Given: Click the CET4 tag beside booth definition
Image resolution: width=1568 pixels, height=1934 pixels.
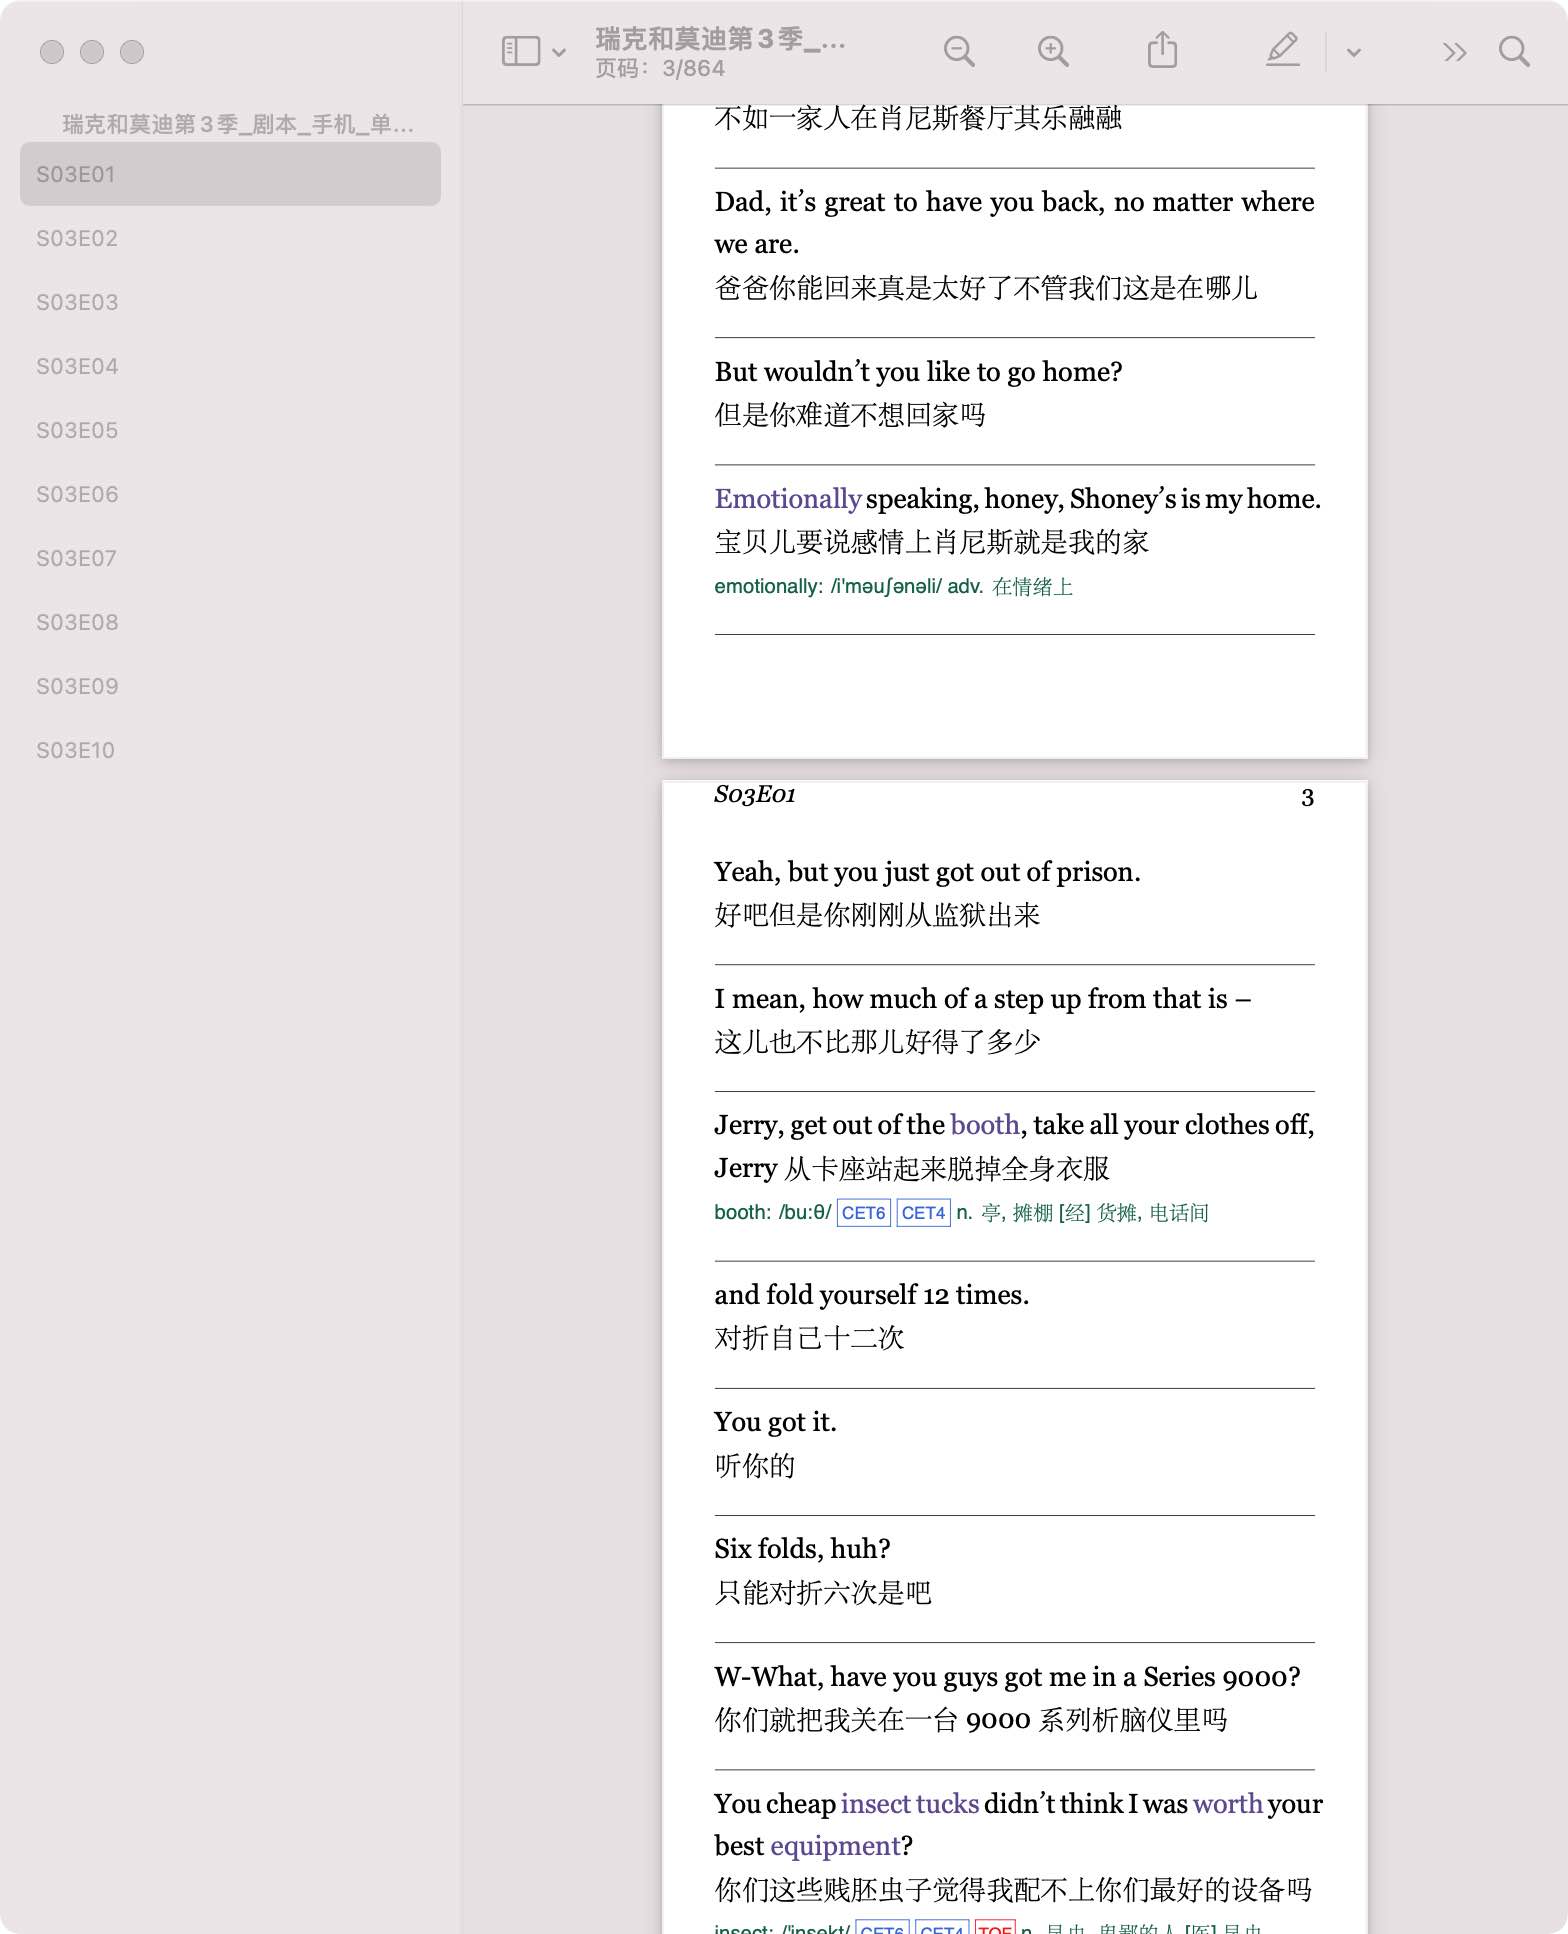Looking at the screenshot, I should (x=923, y=1213).
